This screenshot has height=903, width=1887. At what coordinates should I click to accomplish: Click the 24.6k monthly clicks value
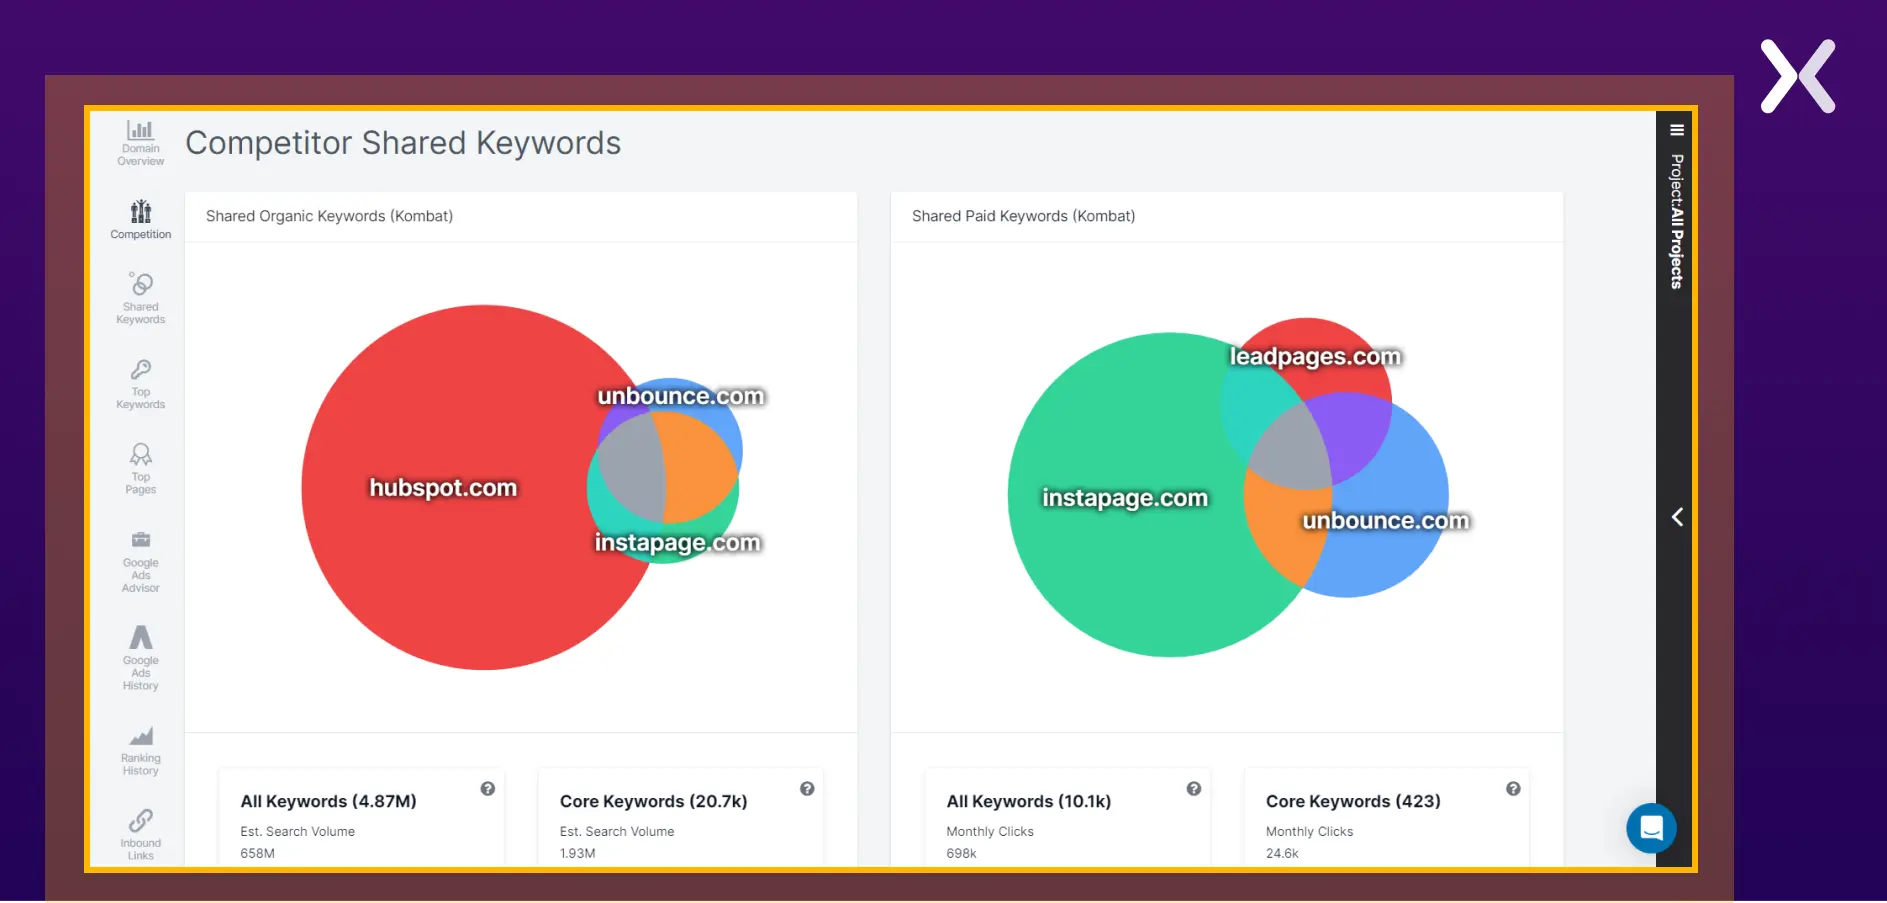tap(1282, 853)
